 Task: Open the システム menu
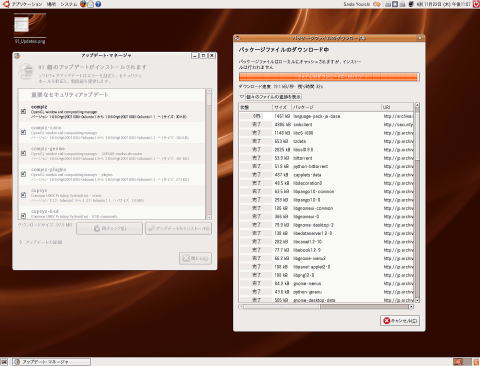(x=69, y=4)
